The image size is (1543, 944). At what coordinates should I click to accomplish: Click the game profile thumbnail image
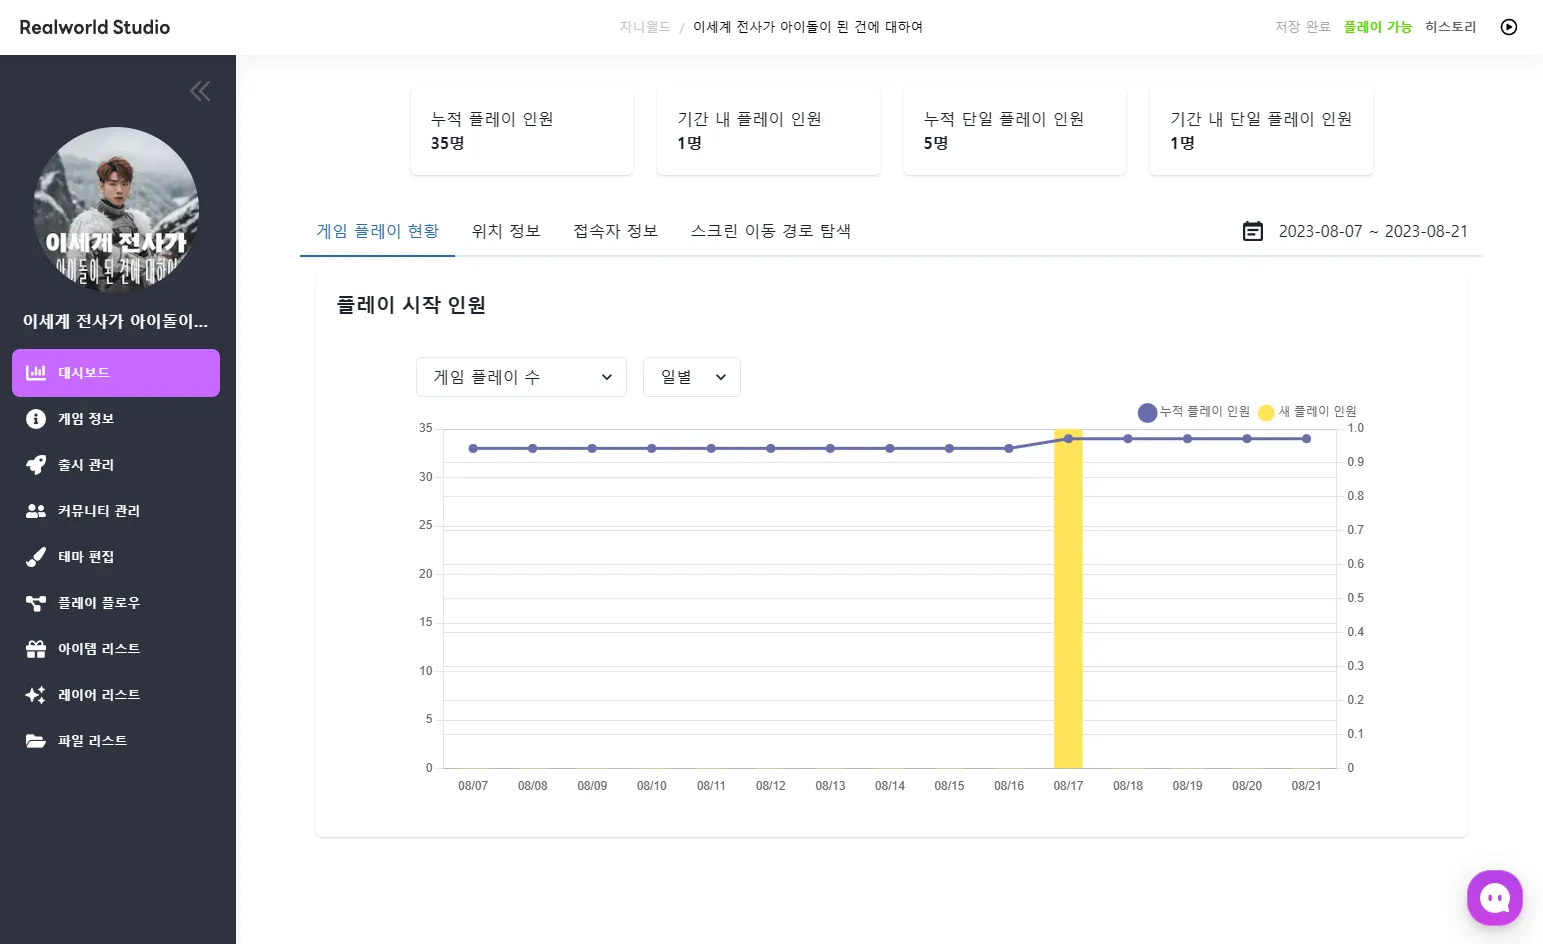coord(116,209)
